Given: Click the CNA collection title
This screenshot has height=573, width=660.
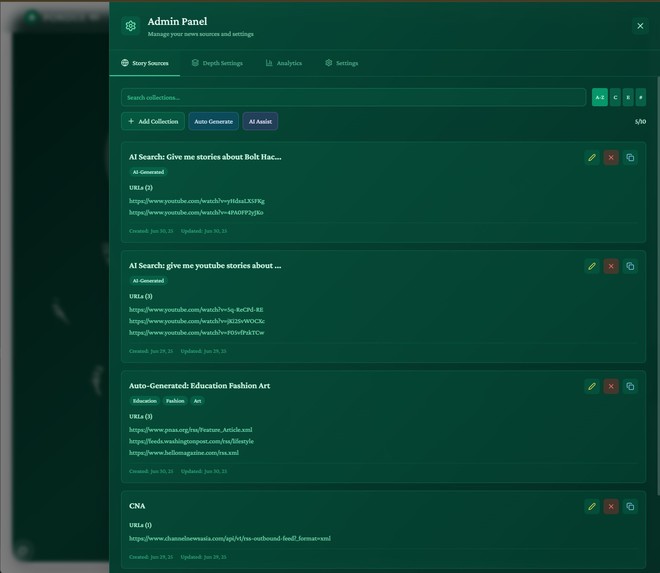Looking at the screenshot, I should pos(137,506).
